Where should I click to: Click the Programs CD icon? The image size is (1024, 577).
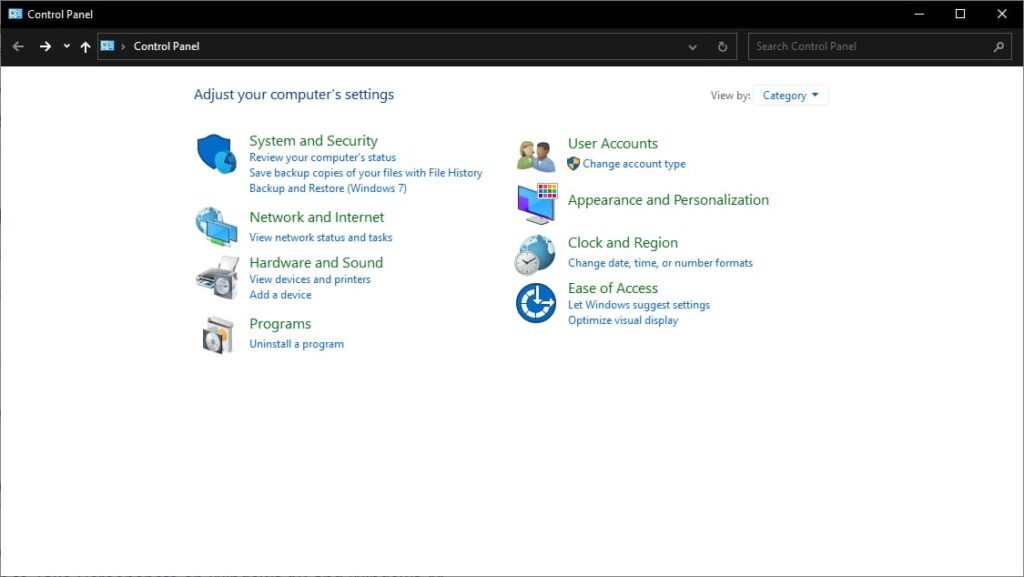[216, 333]
